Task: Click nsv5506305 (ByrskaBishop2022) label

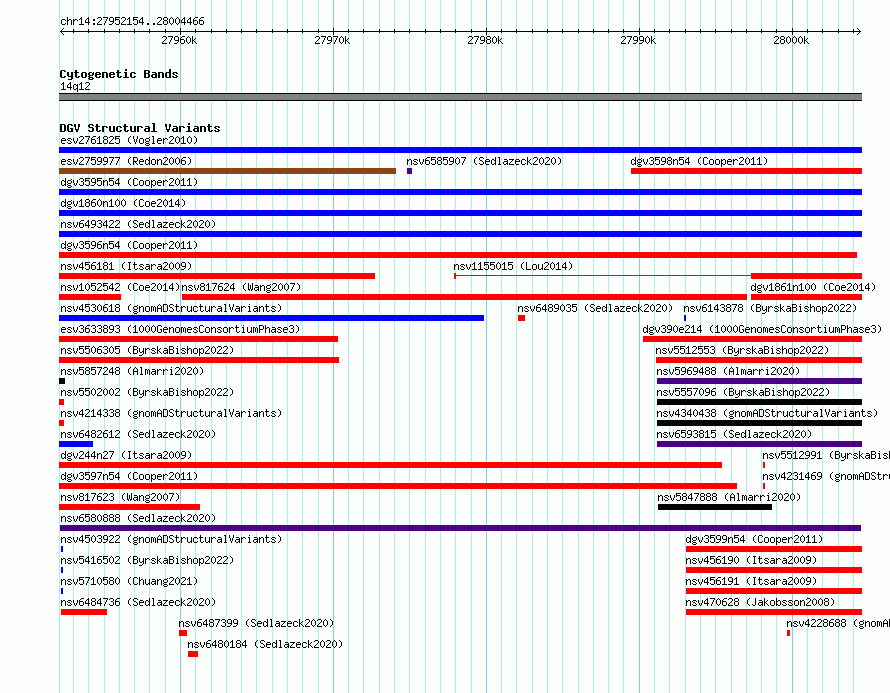Action: 147,350
